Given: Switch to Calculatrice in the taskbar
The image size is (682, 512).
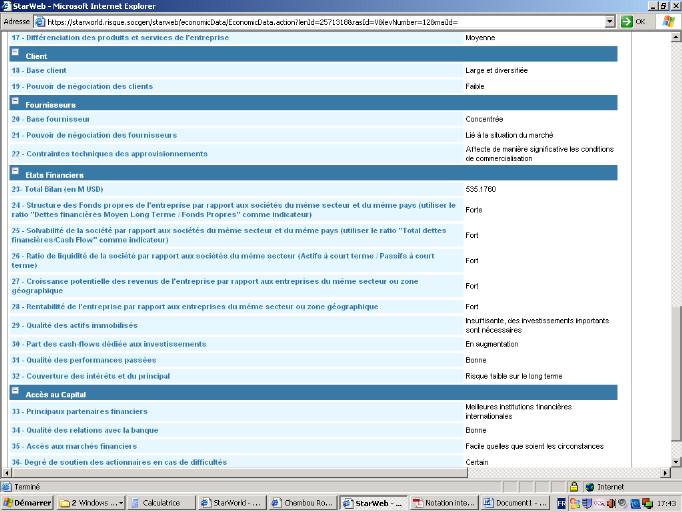Looking at the screenshot, I should [x=161, y=503].
